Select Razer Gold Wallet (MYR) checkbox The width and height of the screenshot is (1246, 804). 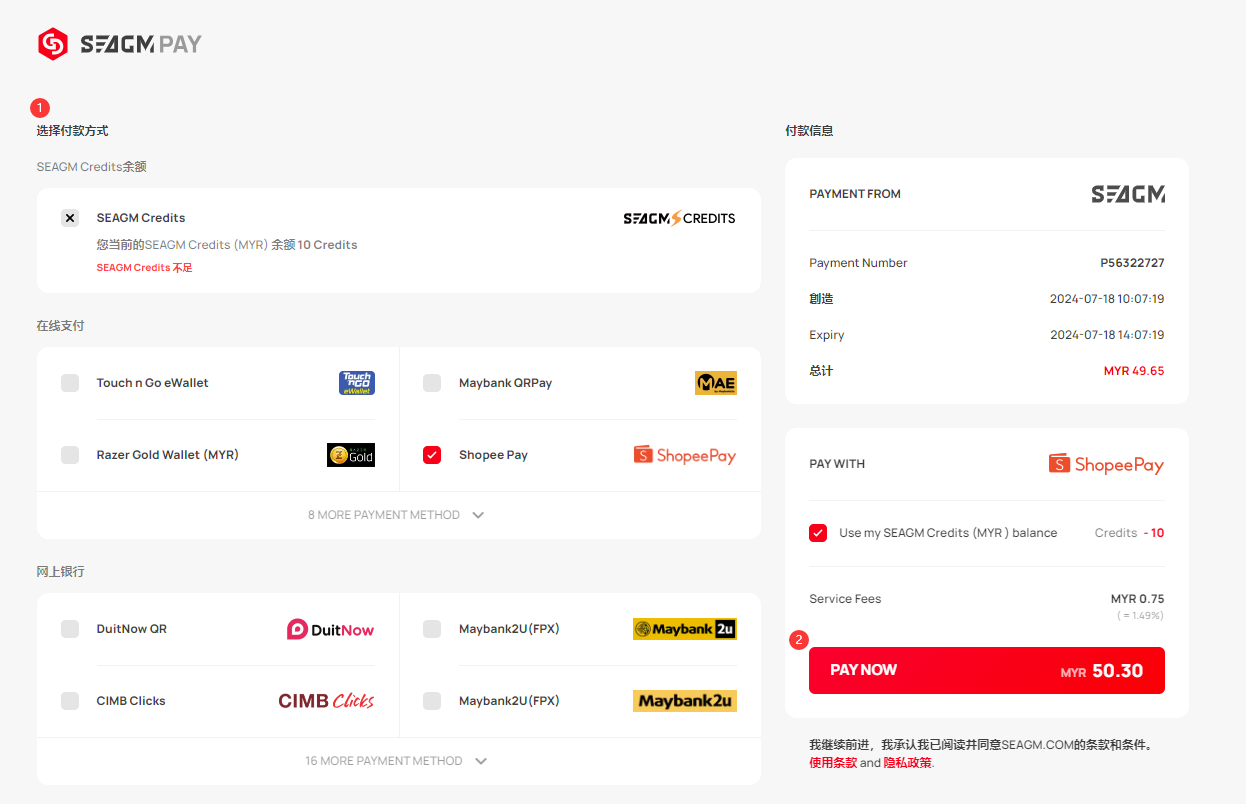click(x=70, y=455)
